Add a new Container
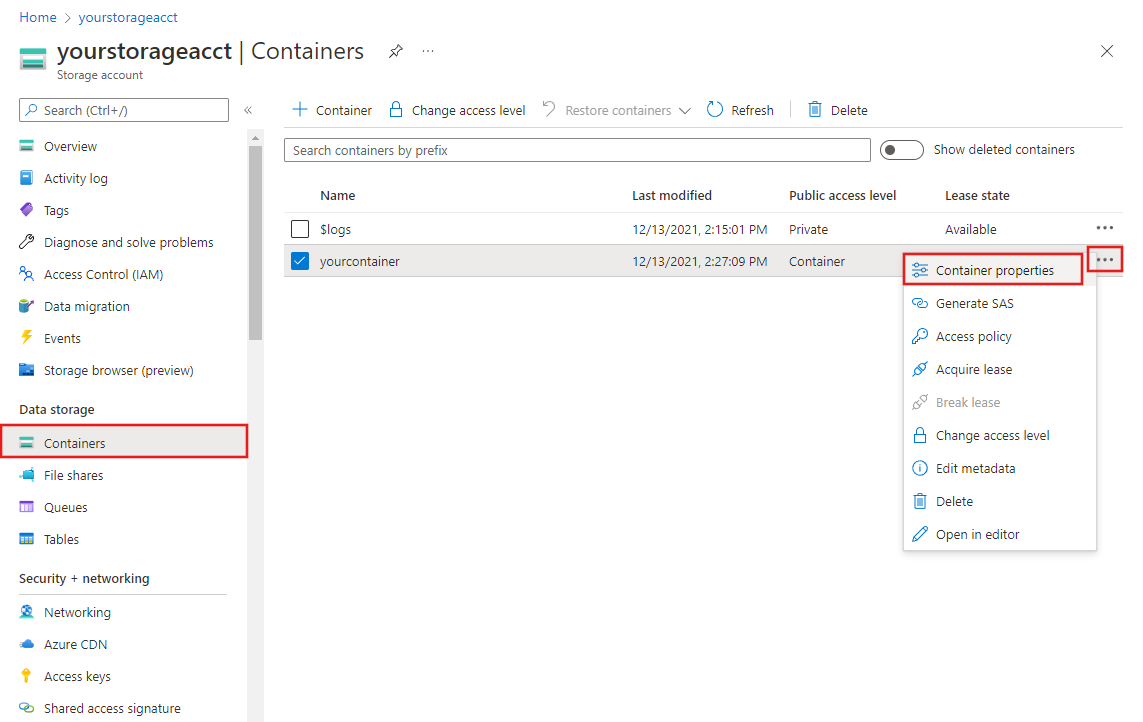This screenshot has height=722, width=1143. 332,110
